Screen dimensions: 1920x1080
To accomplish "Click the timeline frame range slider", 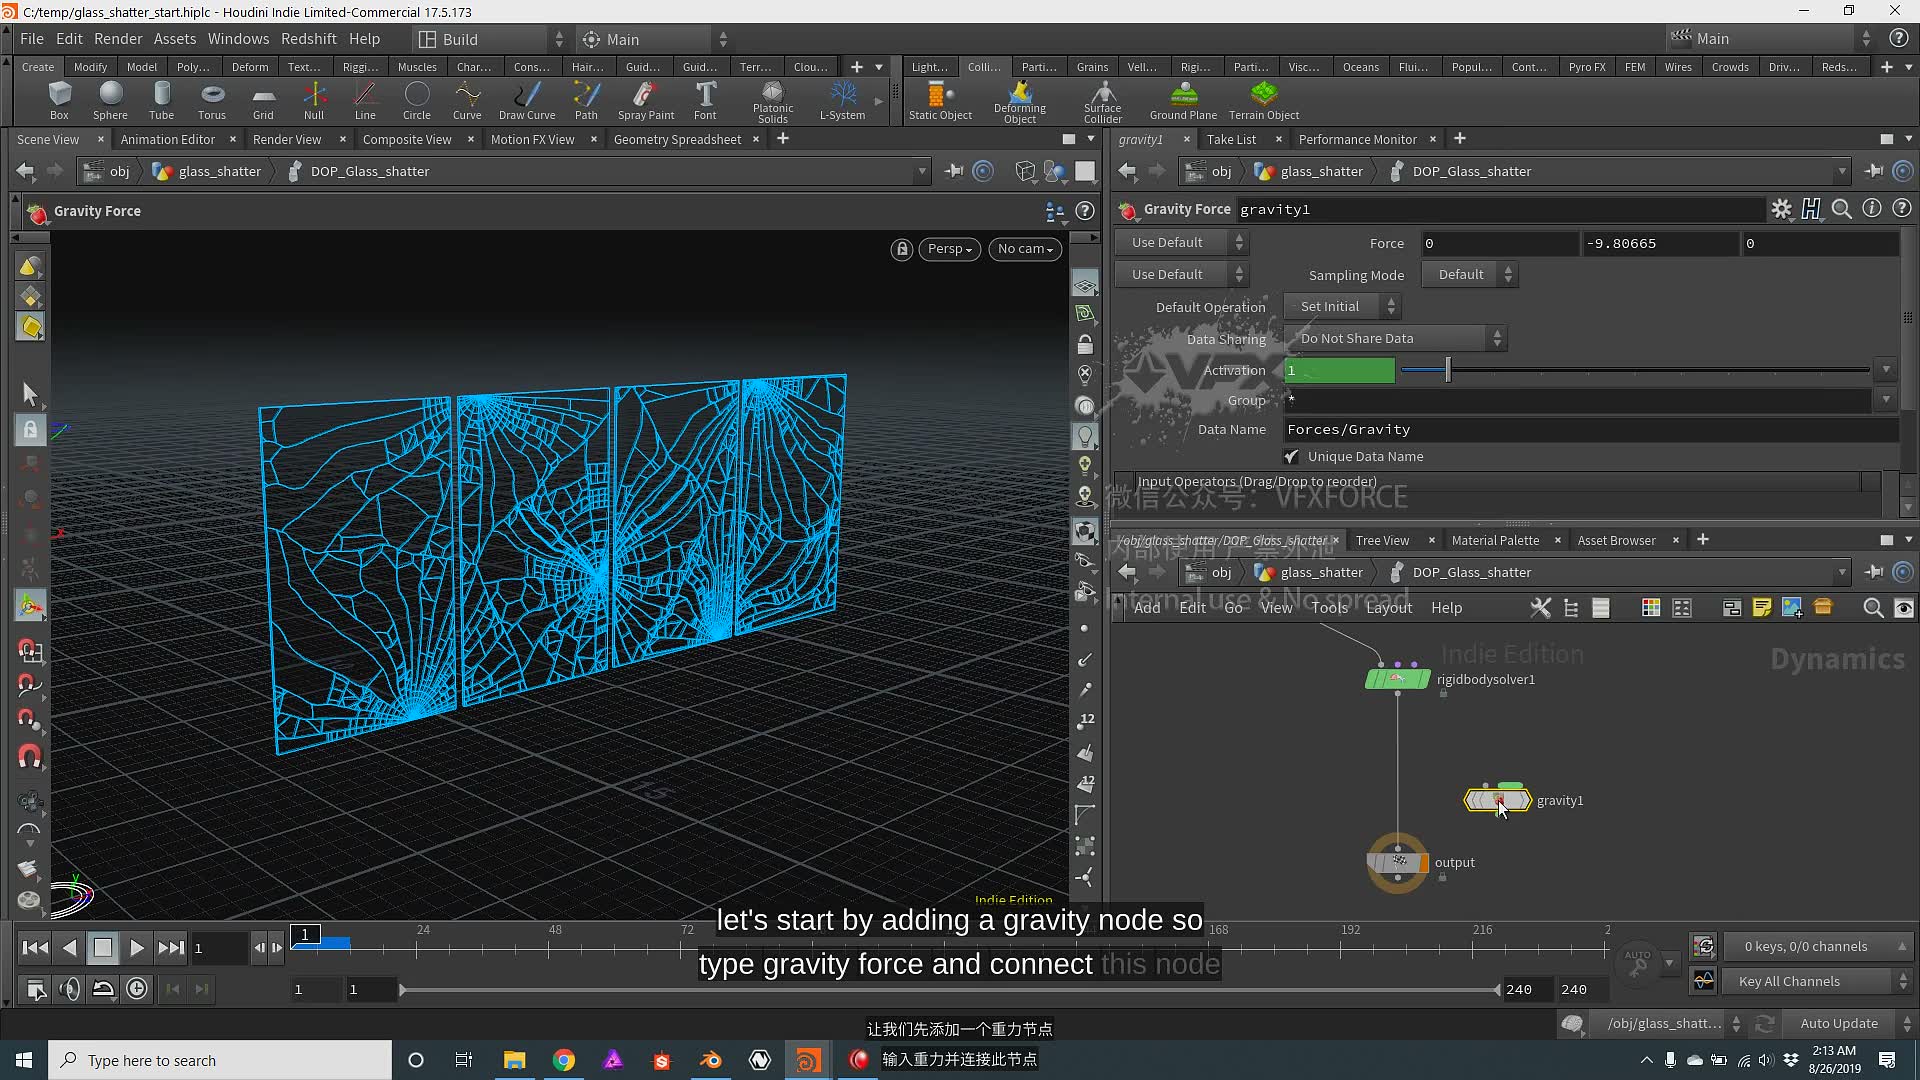I will tap(949, 990).
